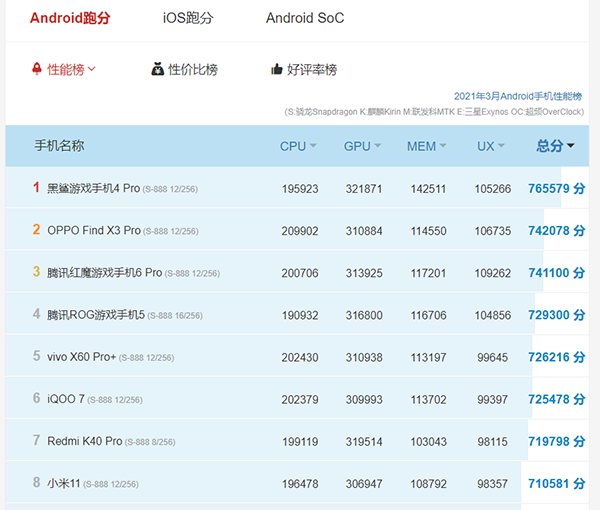The image size is (600, 510).
Task: Open 黑鲨游戏手机4 Pro details
Action: coord(93,188)
